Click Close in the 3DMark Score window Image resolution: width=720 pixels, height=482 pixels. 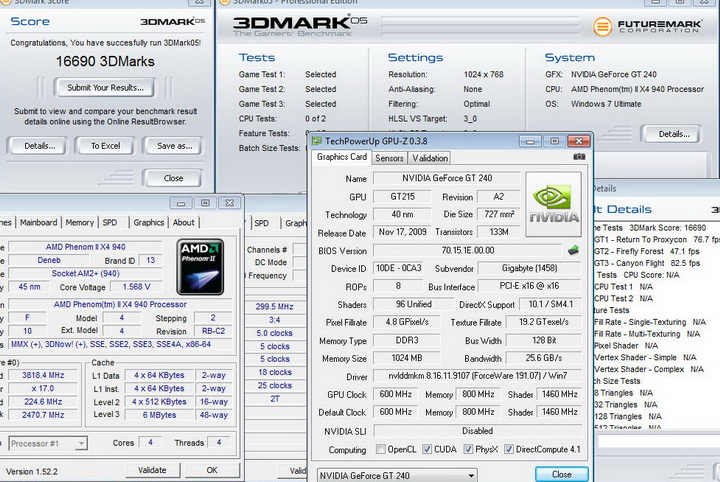tap(173, 178)
